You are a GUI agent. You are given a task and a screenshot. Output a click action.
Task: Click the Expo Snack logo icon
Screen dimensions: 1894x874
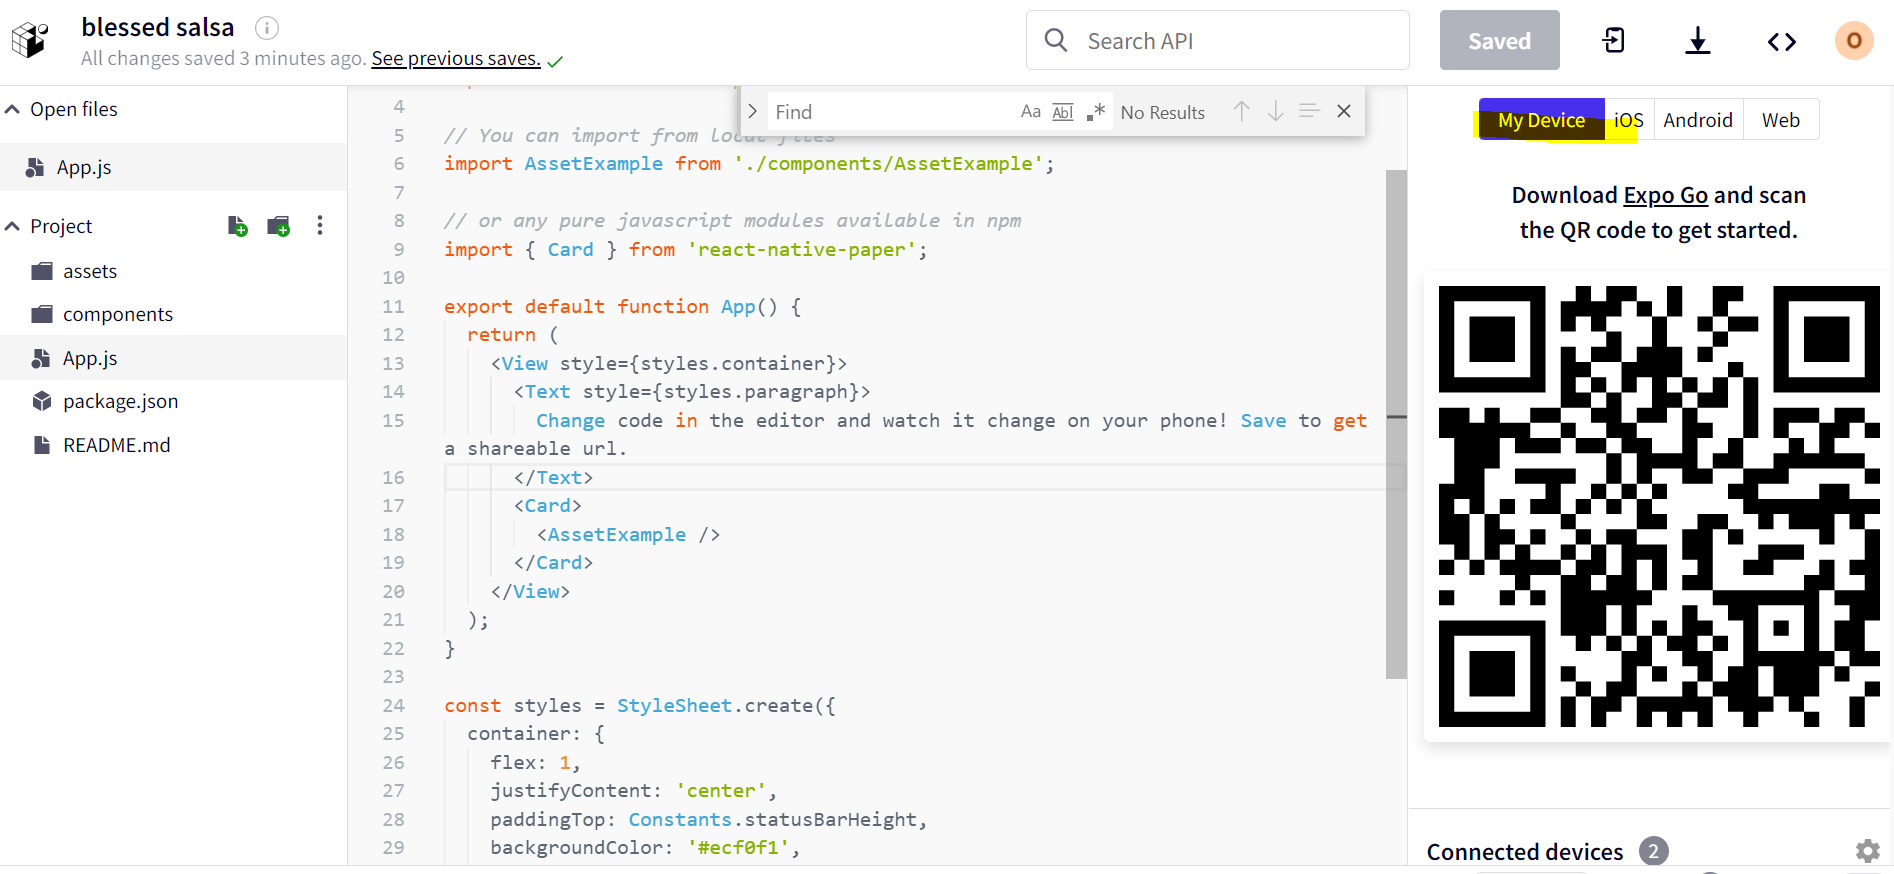(30, 40)
